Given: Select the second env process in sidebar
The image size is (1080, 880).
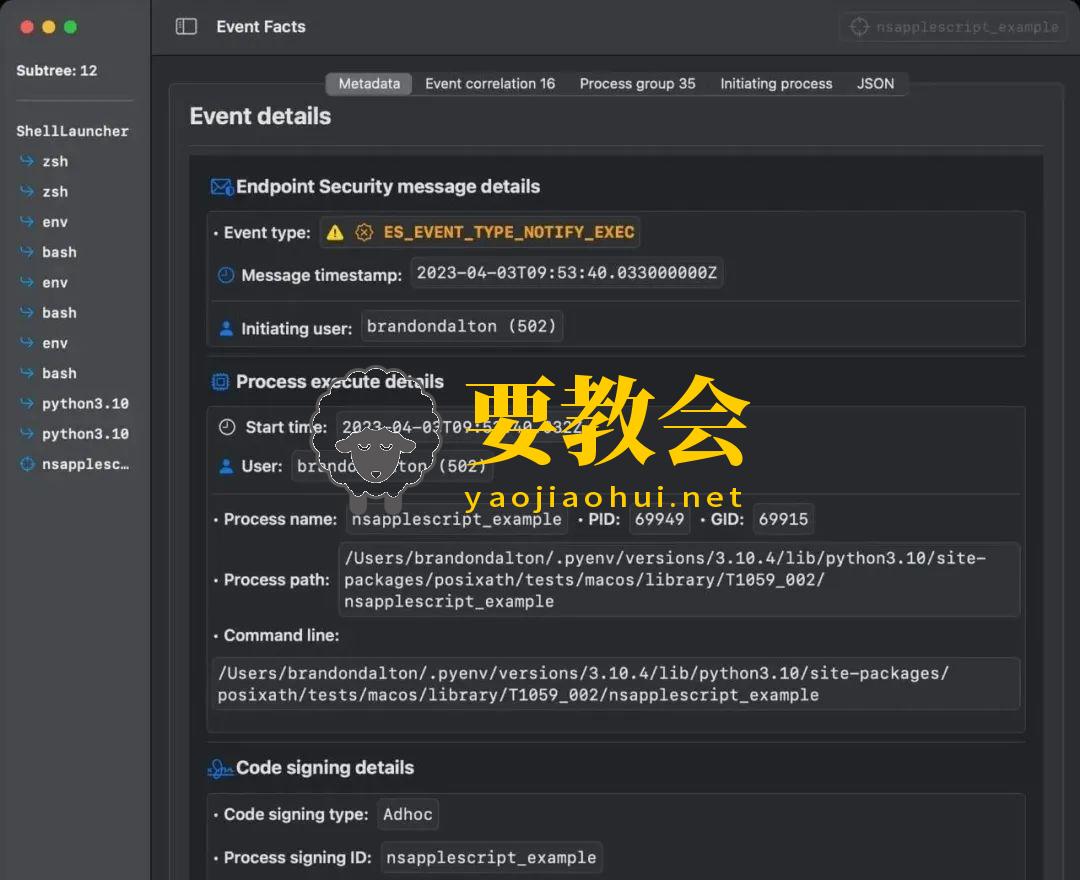Looking at the screenshot, I should point(55,282).
